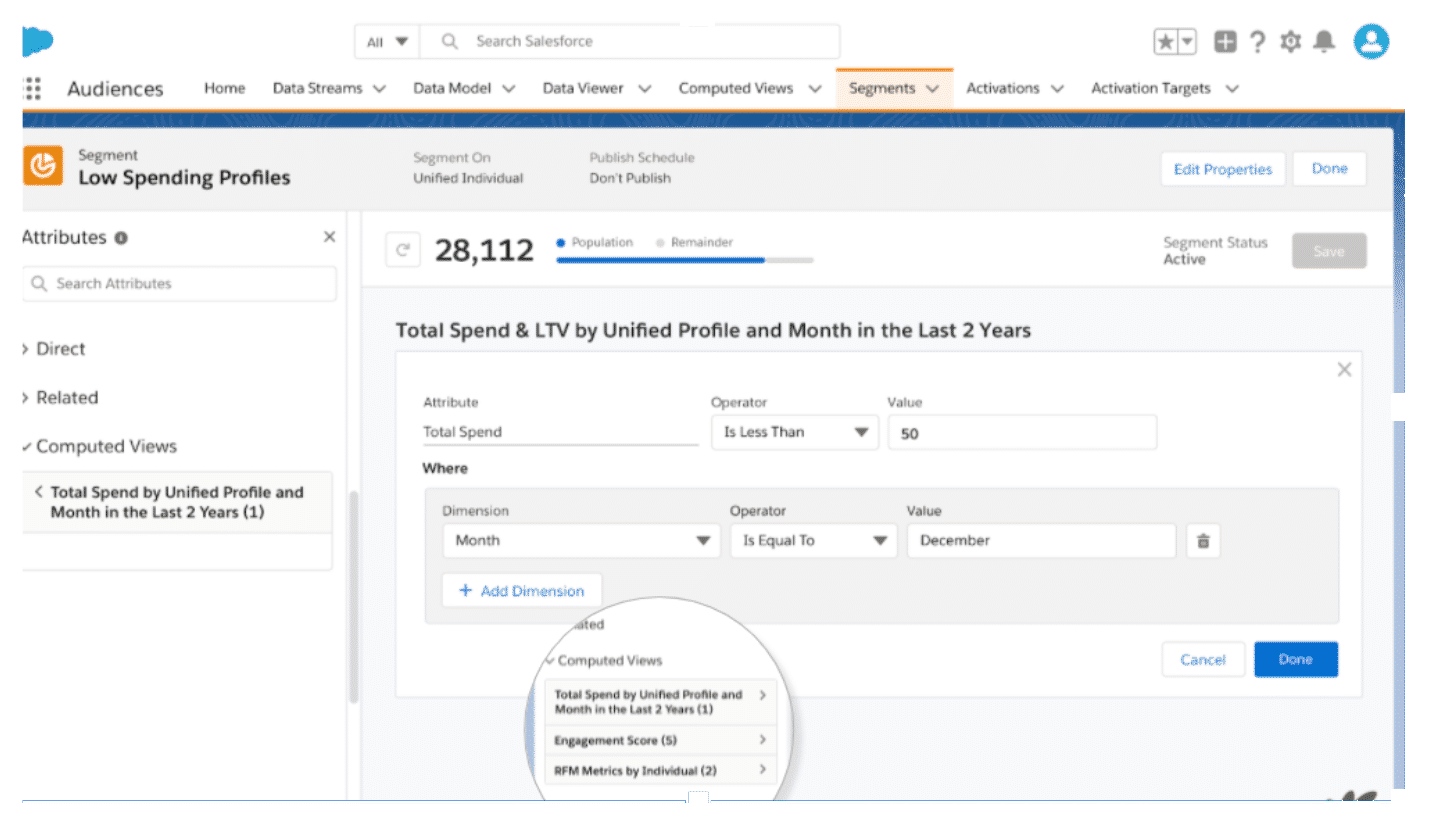
Task: Open Setup using the gear icon
Action: (1290, 41)
